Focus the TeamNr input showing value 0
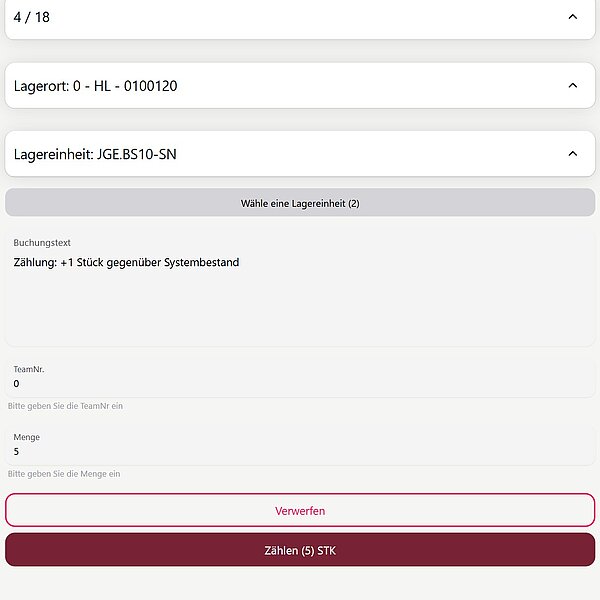Image resolution: width=600 pixels, height=600 pixels. tap(300, 384)
